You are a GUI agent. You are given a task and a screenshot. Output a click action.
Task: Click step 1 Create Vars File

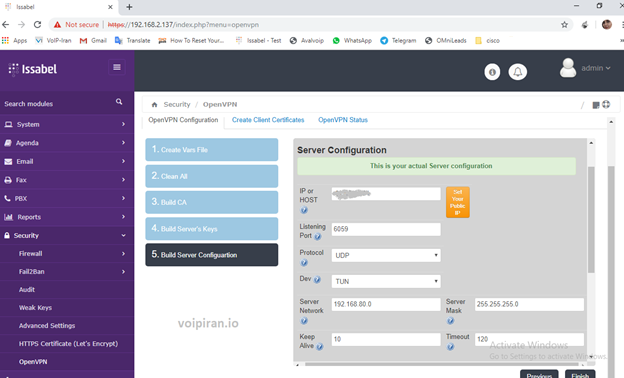(212, 150)
